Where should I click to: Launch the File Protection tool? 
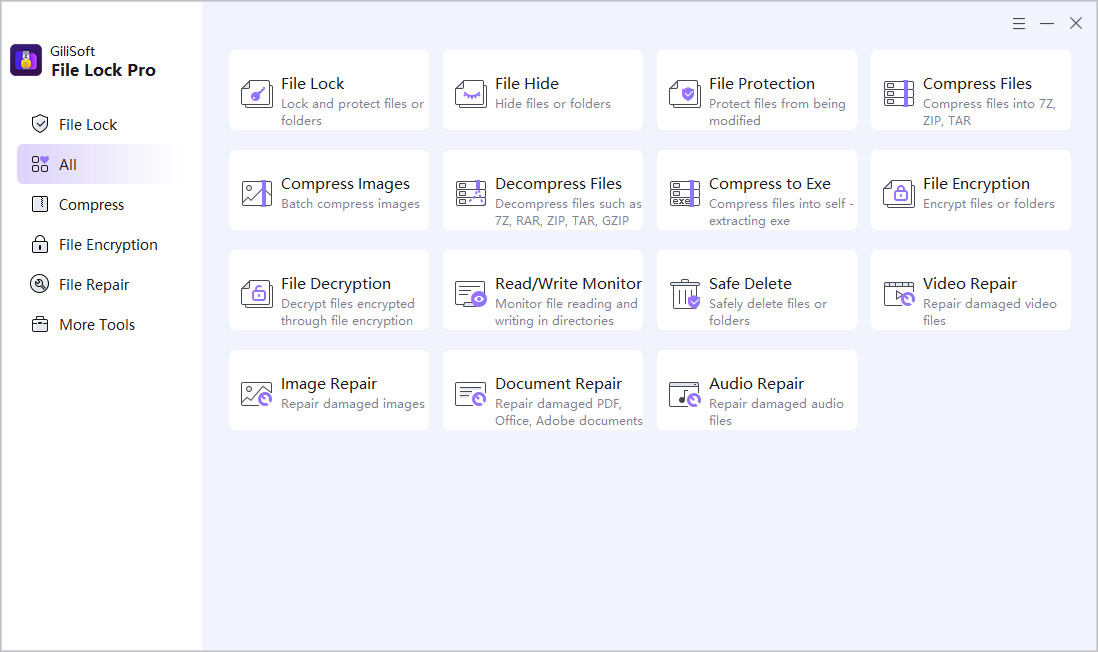point(756,90)
